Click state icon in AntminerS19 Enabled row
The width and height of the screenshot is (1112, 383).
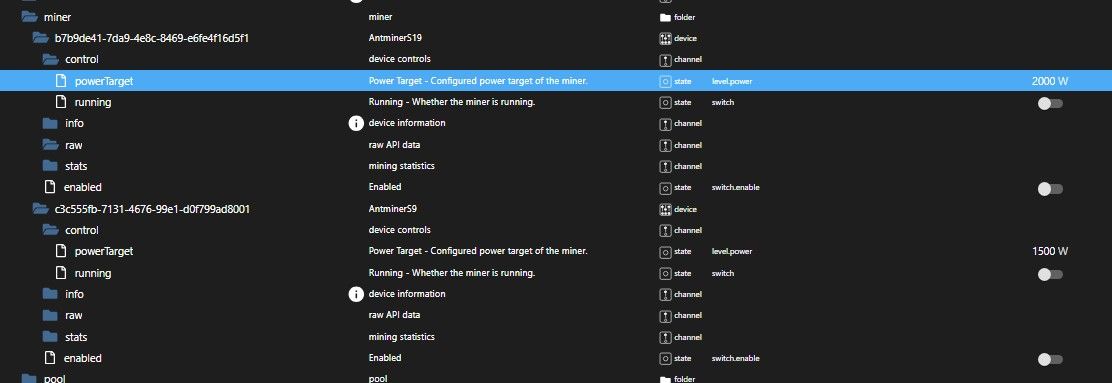click(665, 188)
